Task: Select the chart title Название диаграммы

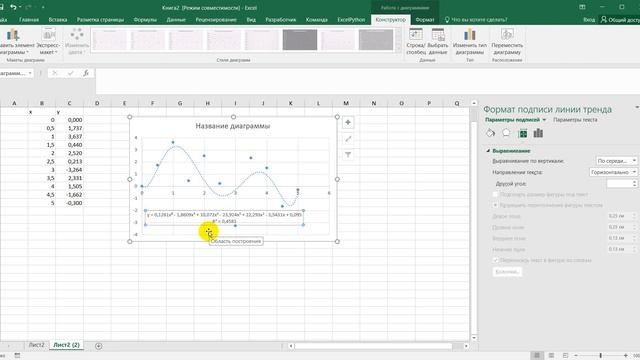Action: tap(233, 126)
